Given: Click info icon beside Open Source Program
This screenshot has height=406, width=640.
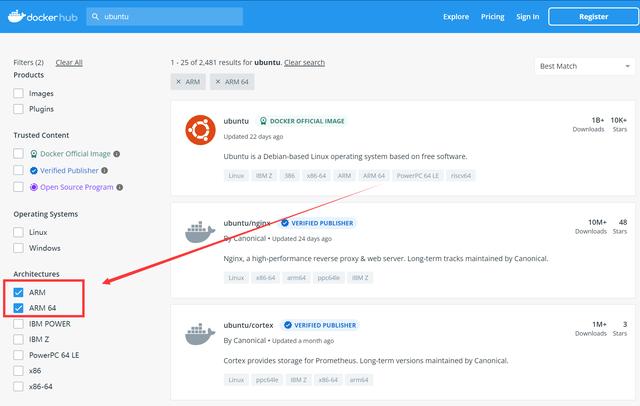Looking at the screenshot, I should [120, 187].
